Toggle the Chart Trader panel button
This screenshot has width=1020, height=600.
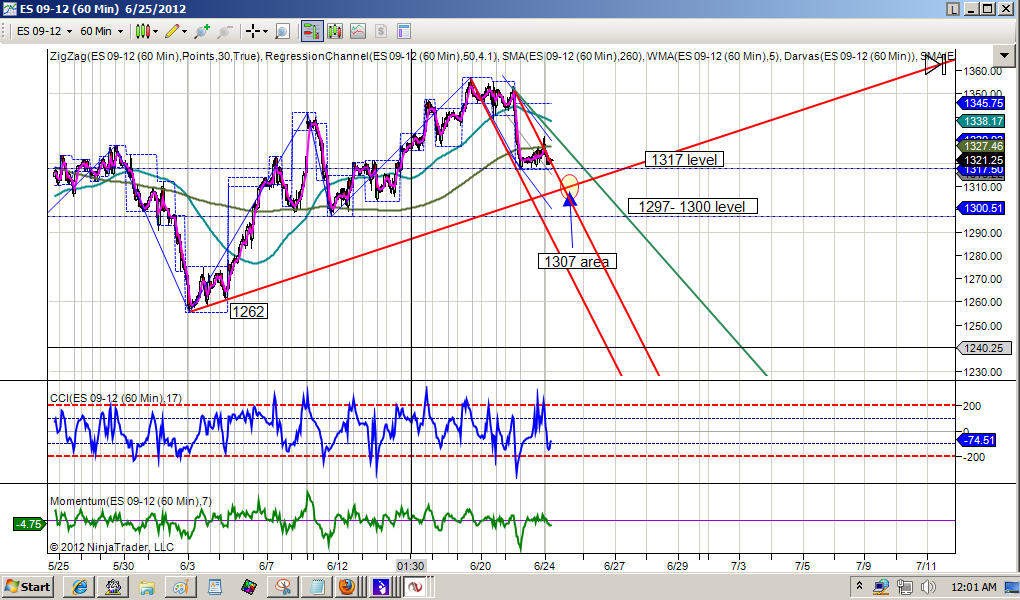(312, 31)
